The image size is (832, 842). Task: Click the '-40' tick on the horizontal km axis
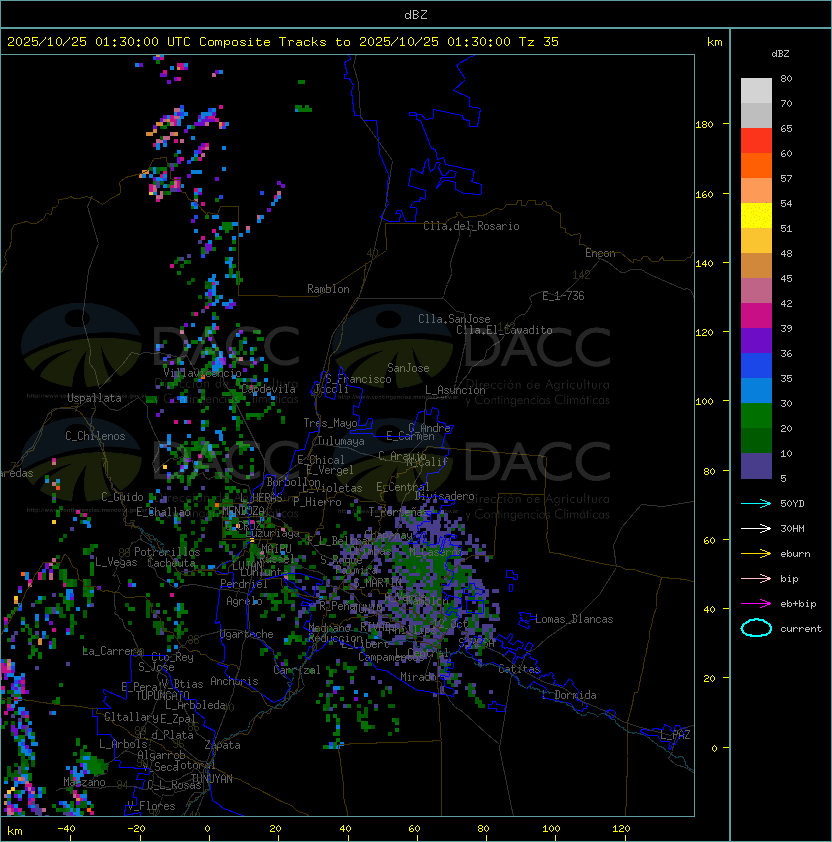coord(66,829)
